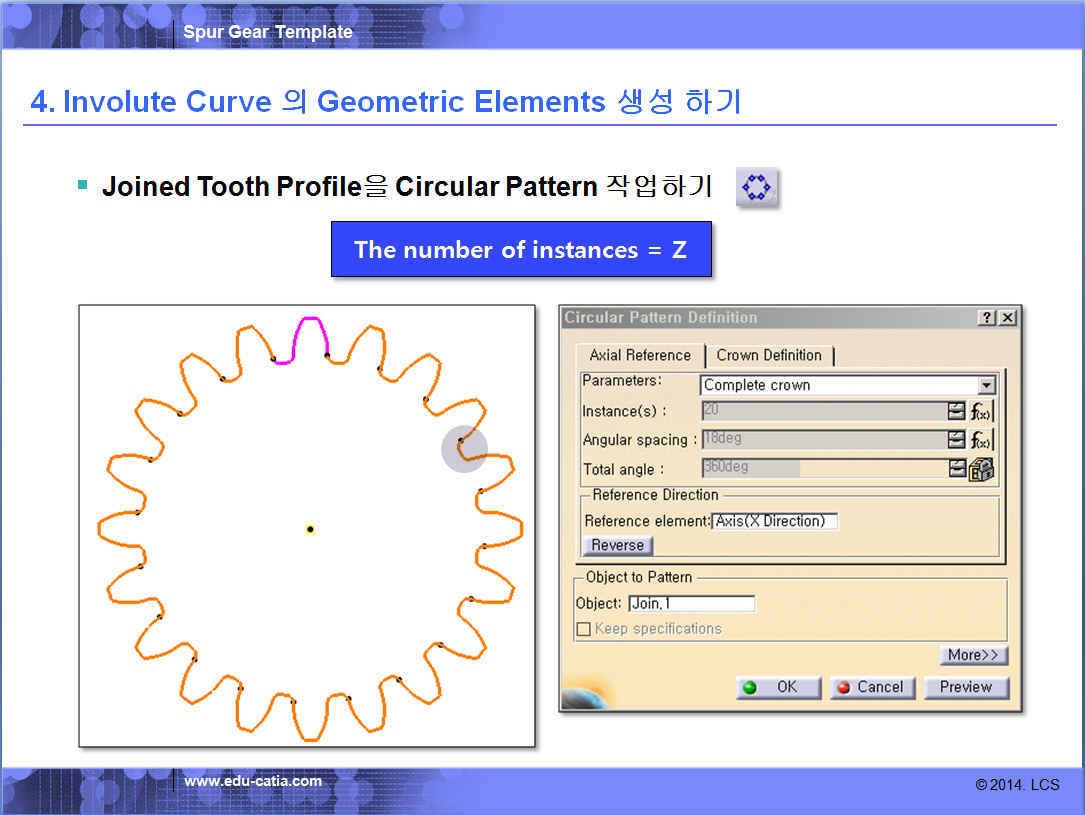Click the Instance(s) spinner arrows
The image size is (1085, 815).
(957, 411)
